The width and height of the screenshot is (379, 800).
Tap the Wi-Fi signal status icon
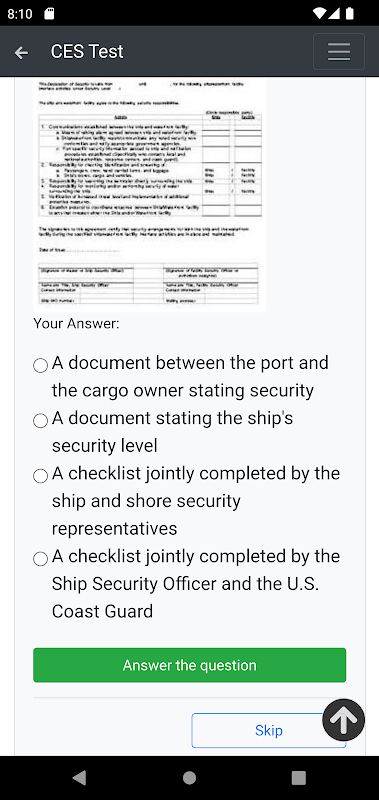point(319,13)
